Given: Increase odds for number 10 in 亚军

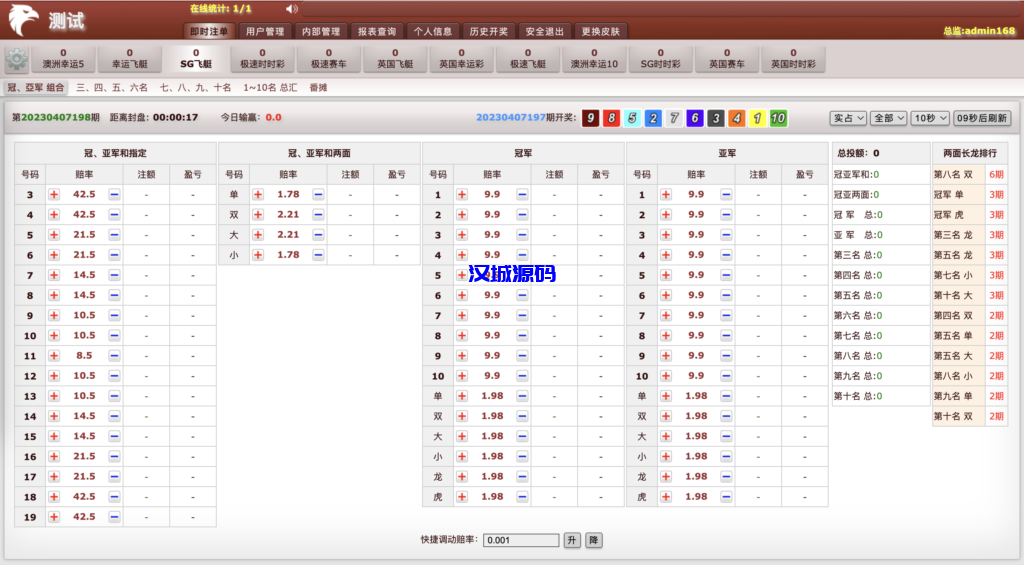Looking at the screenshot, I should point(666,376).
